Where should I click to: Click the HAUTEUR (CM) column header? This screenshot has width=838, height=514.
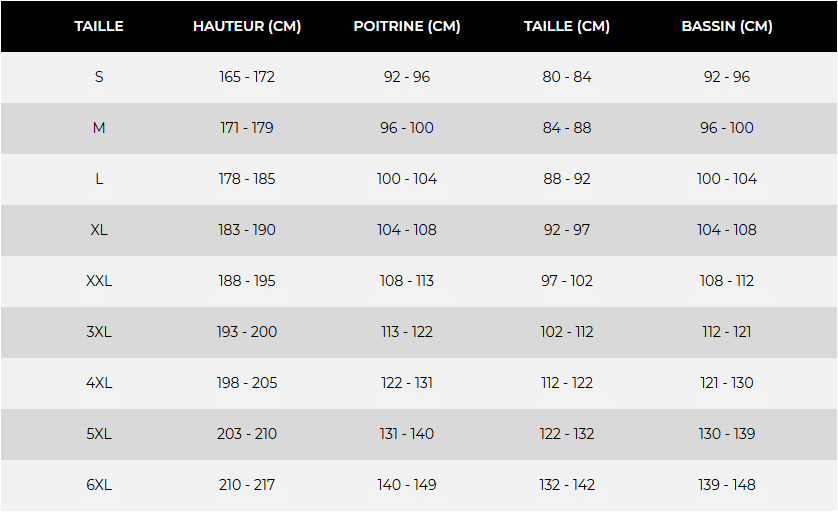247,26
